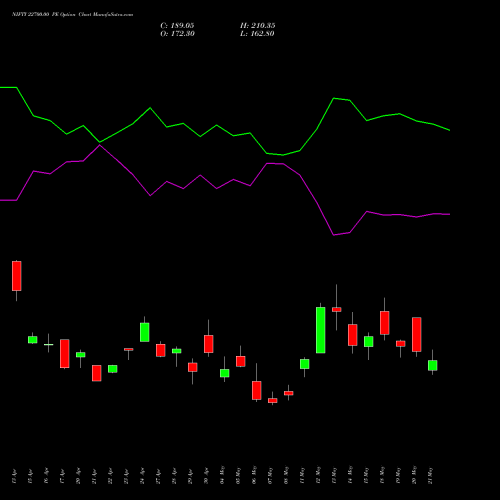The width and height of the screenshot is (500, 500).
Task: Click the red candle above 17 Apr
Action: [65, 354]
